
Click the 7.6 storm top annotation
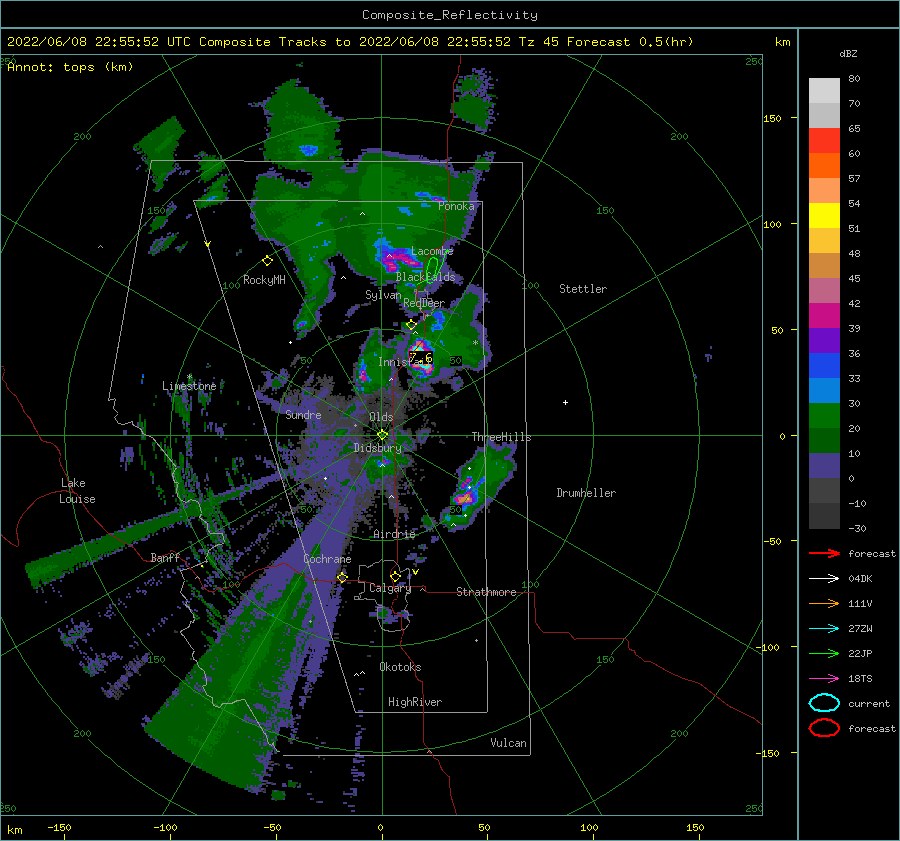(421, 358)
